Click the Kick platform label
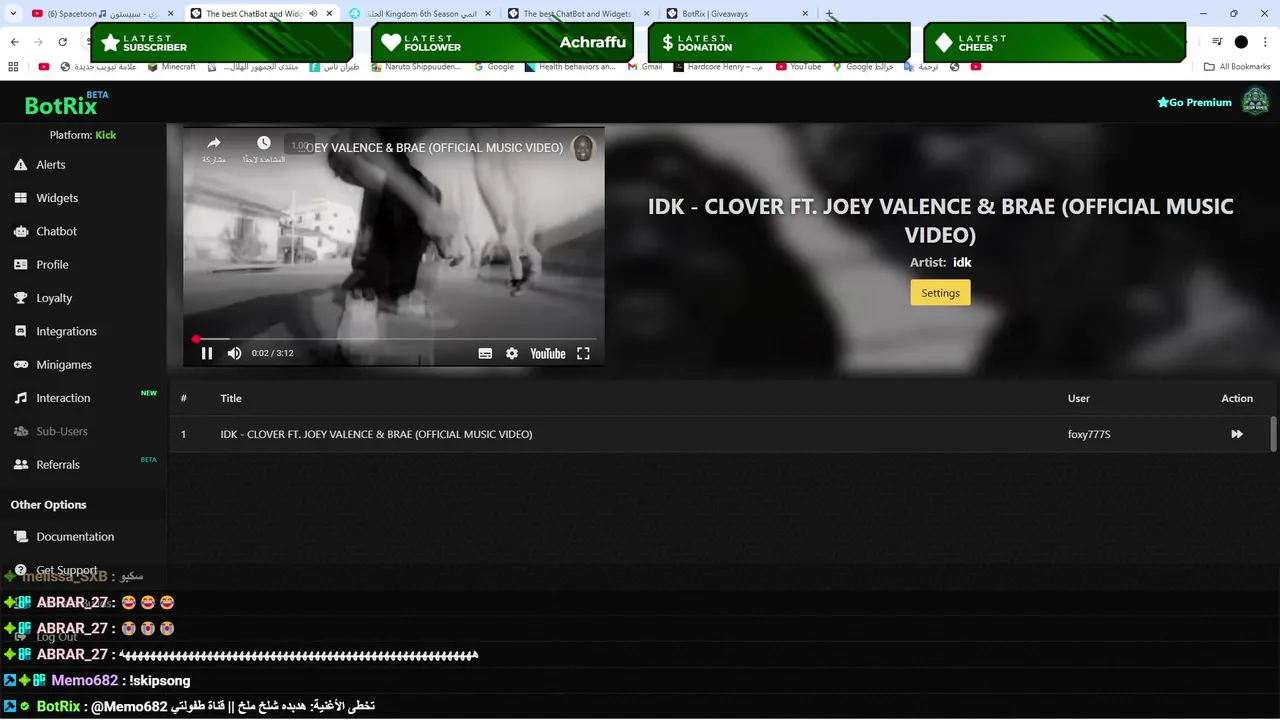 [x=106, y=135]
